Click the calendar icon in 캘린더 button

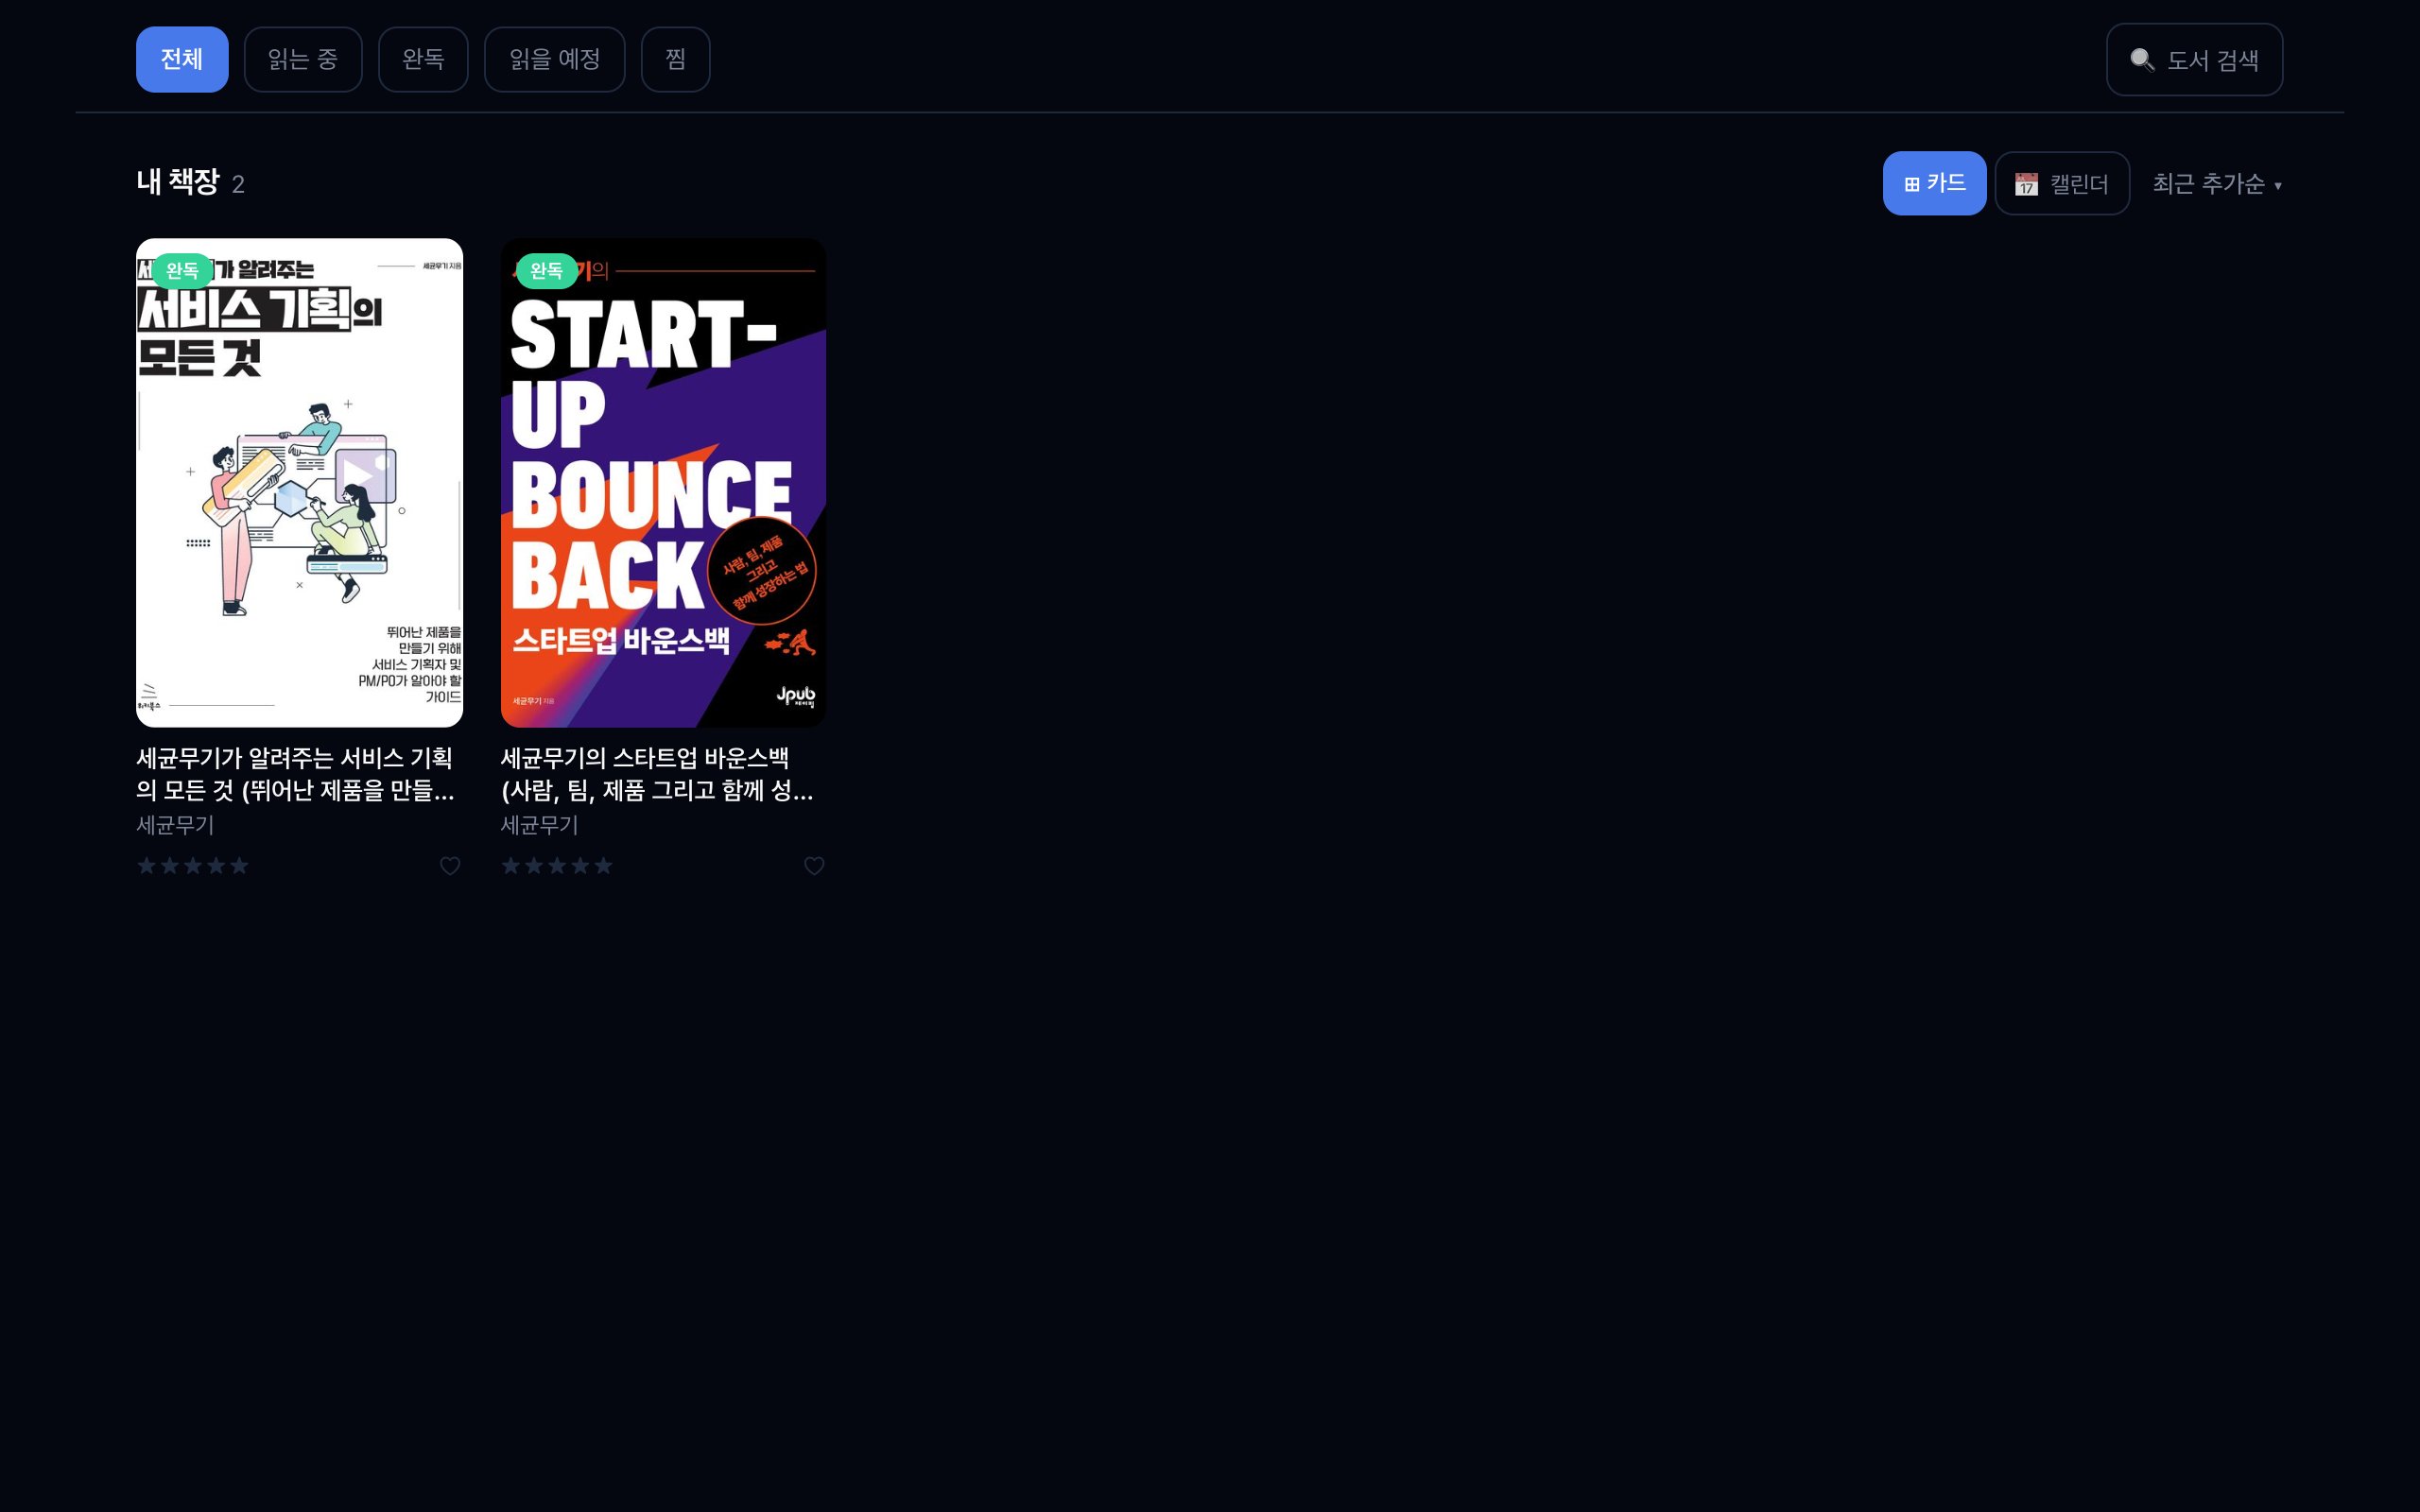click(x=2026, y=184)
